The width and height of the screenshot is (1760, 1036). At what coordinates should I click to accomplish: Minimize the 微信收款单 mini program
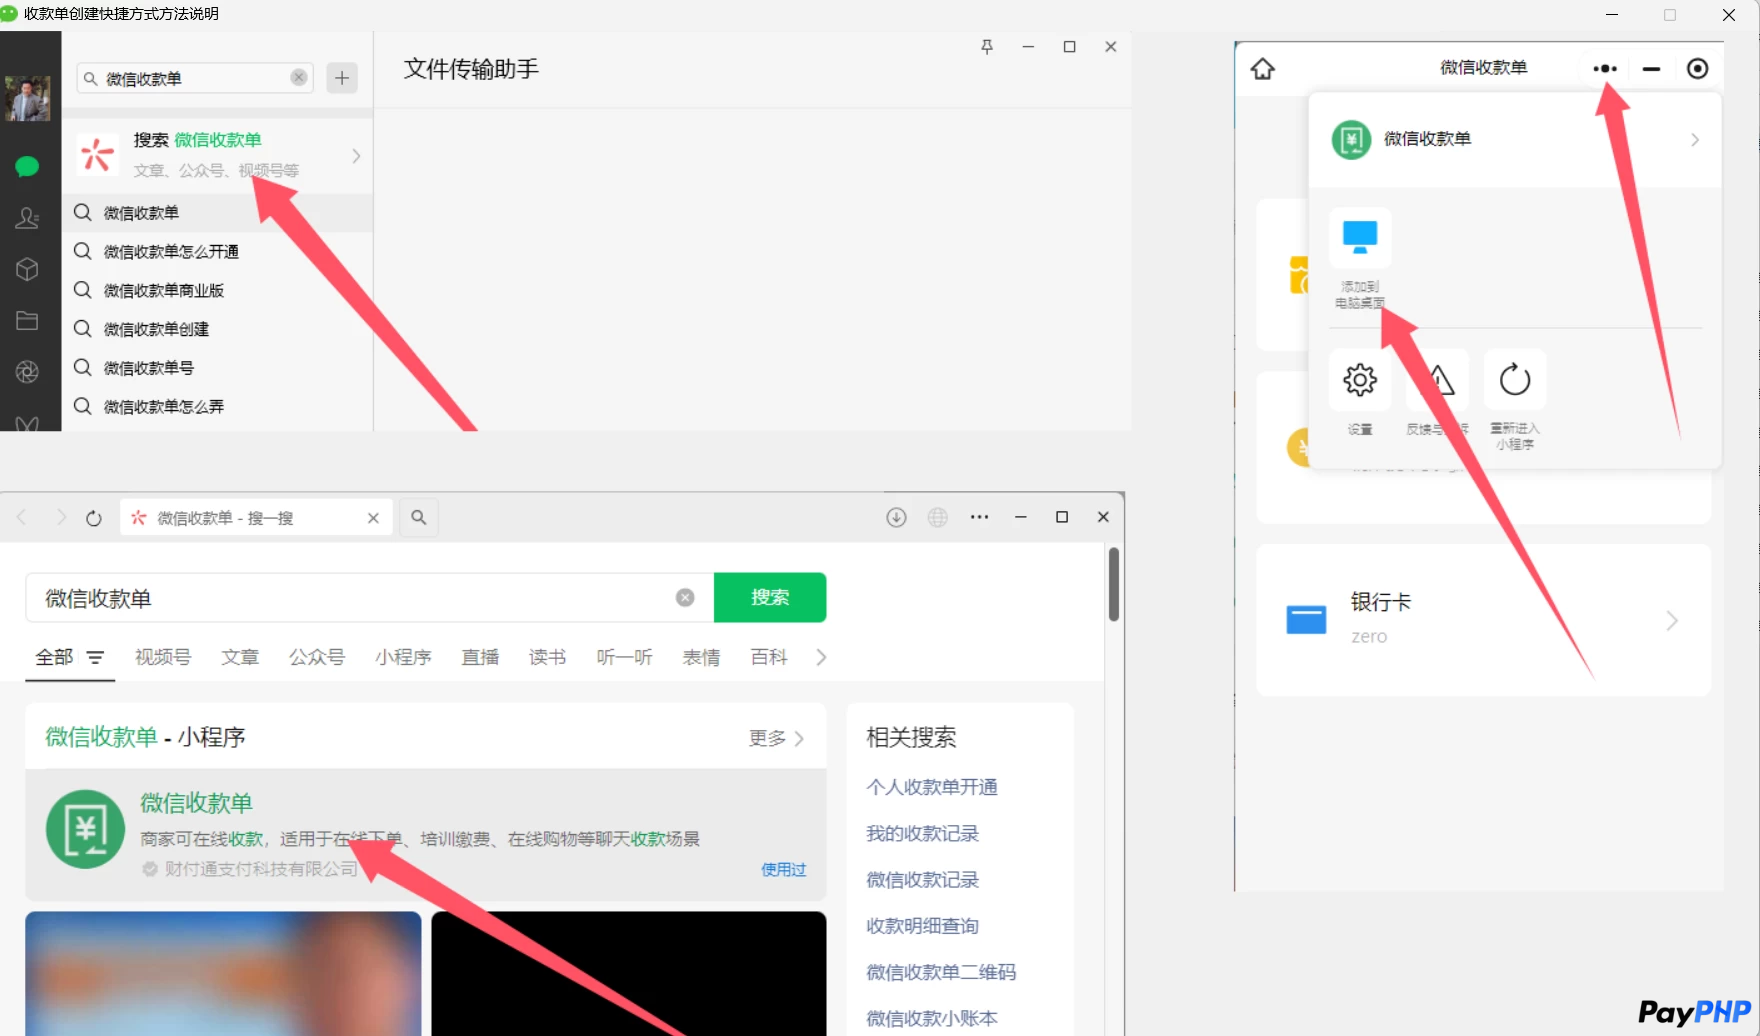coord(1651,68)
